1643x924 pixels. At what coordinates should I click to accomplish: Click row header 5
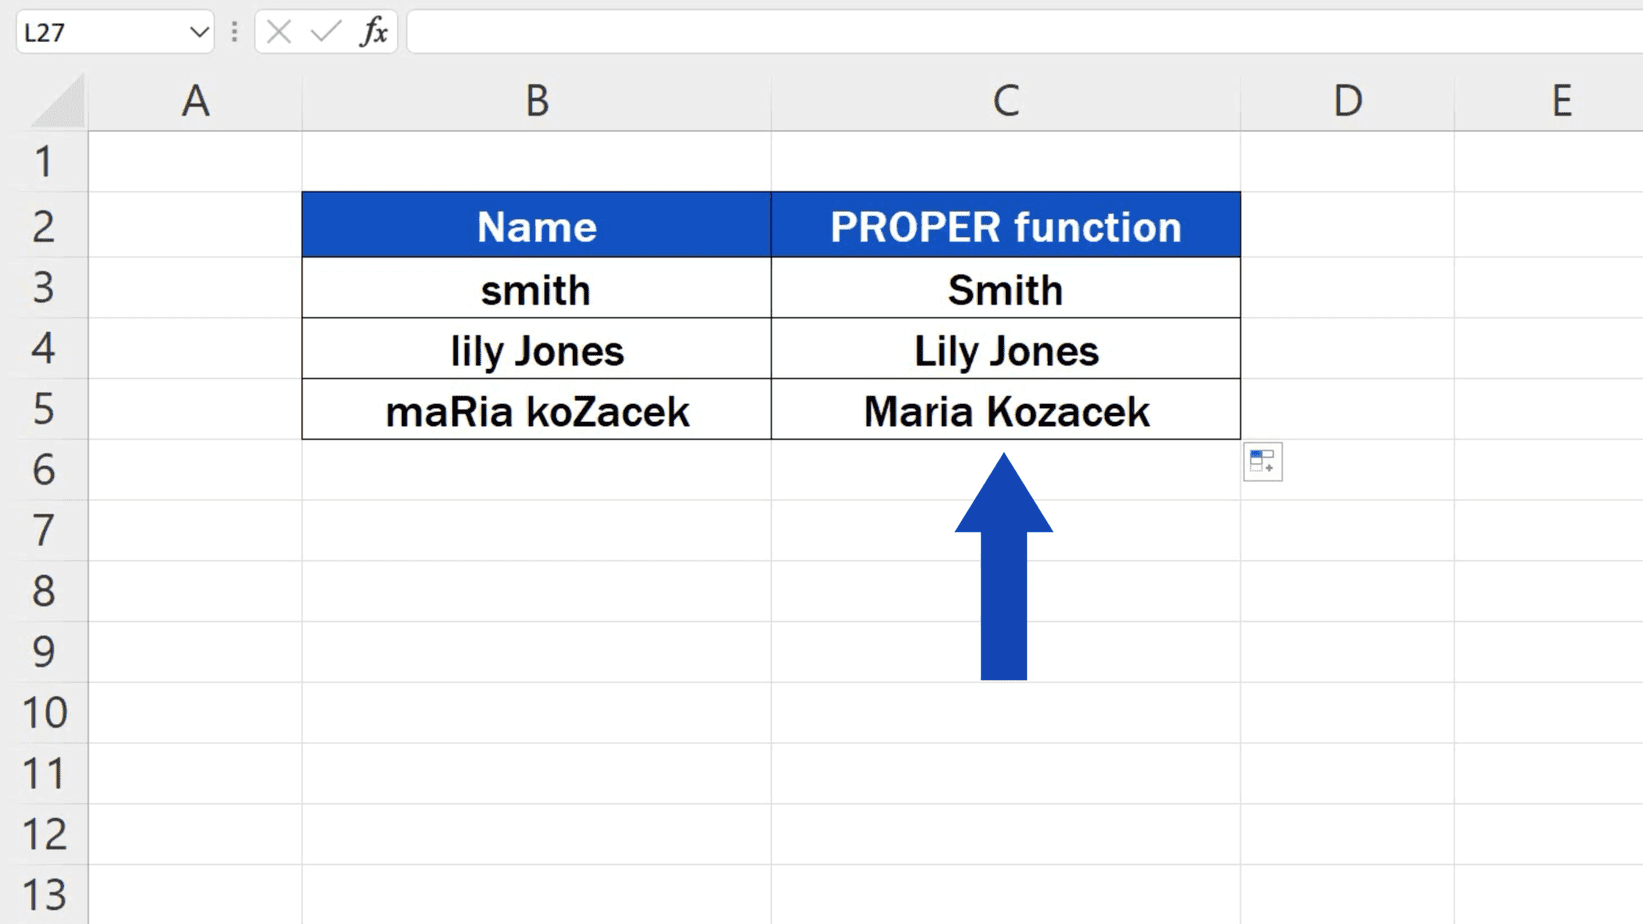pyautogui.click(x=45, y=410)
